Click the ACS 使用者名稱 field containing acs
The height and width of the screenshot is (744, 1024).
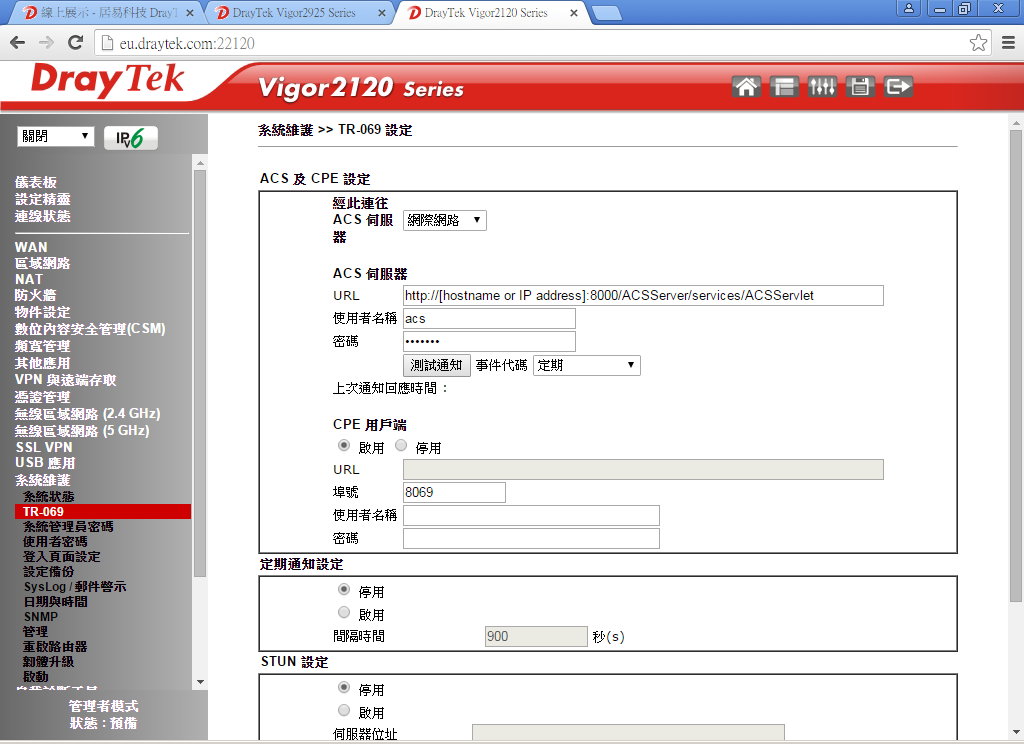(x=489, y=318)
